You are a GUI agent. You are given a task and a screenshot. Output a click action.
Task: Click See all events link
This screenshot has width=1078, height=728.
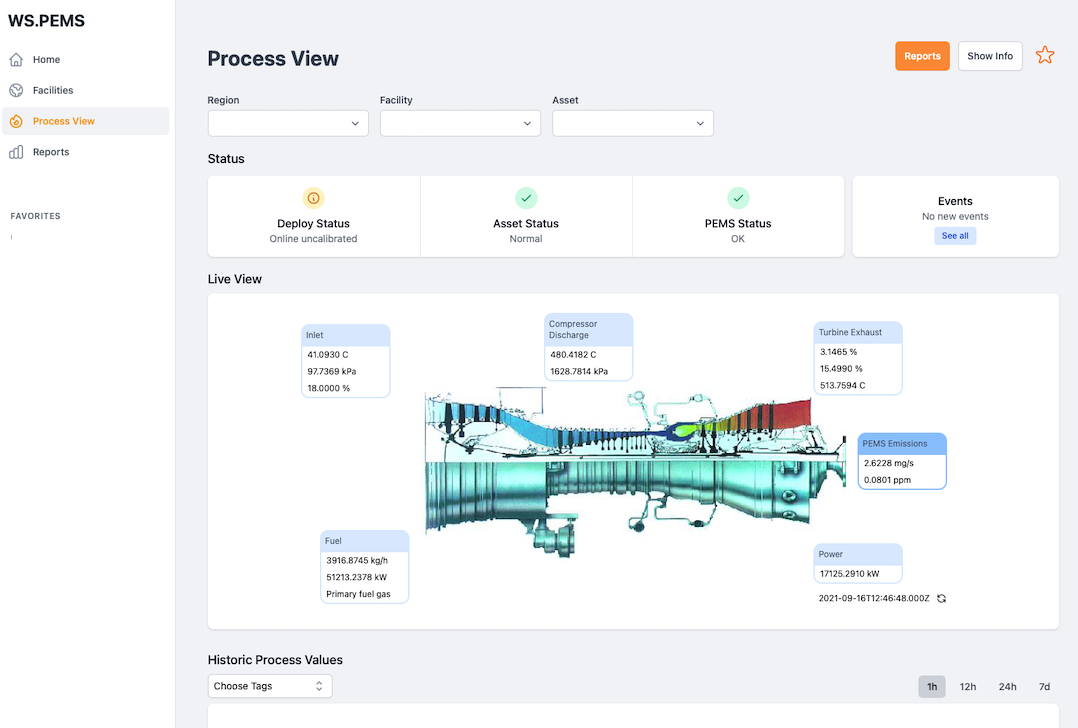(x=955, y=236)
